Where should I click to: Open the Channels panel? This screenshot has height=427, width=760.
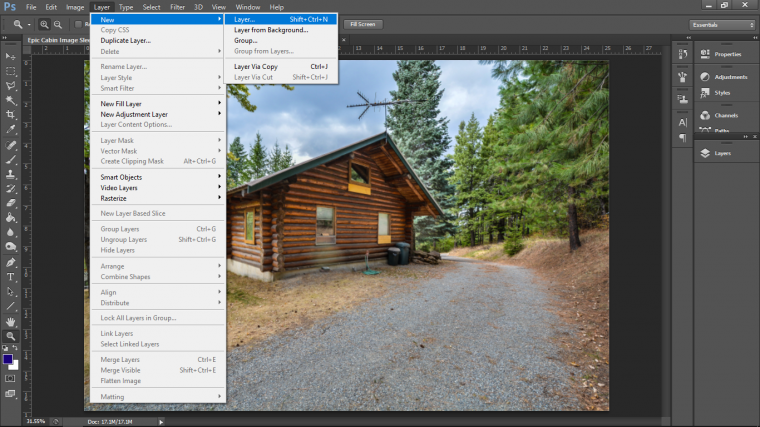727,115
